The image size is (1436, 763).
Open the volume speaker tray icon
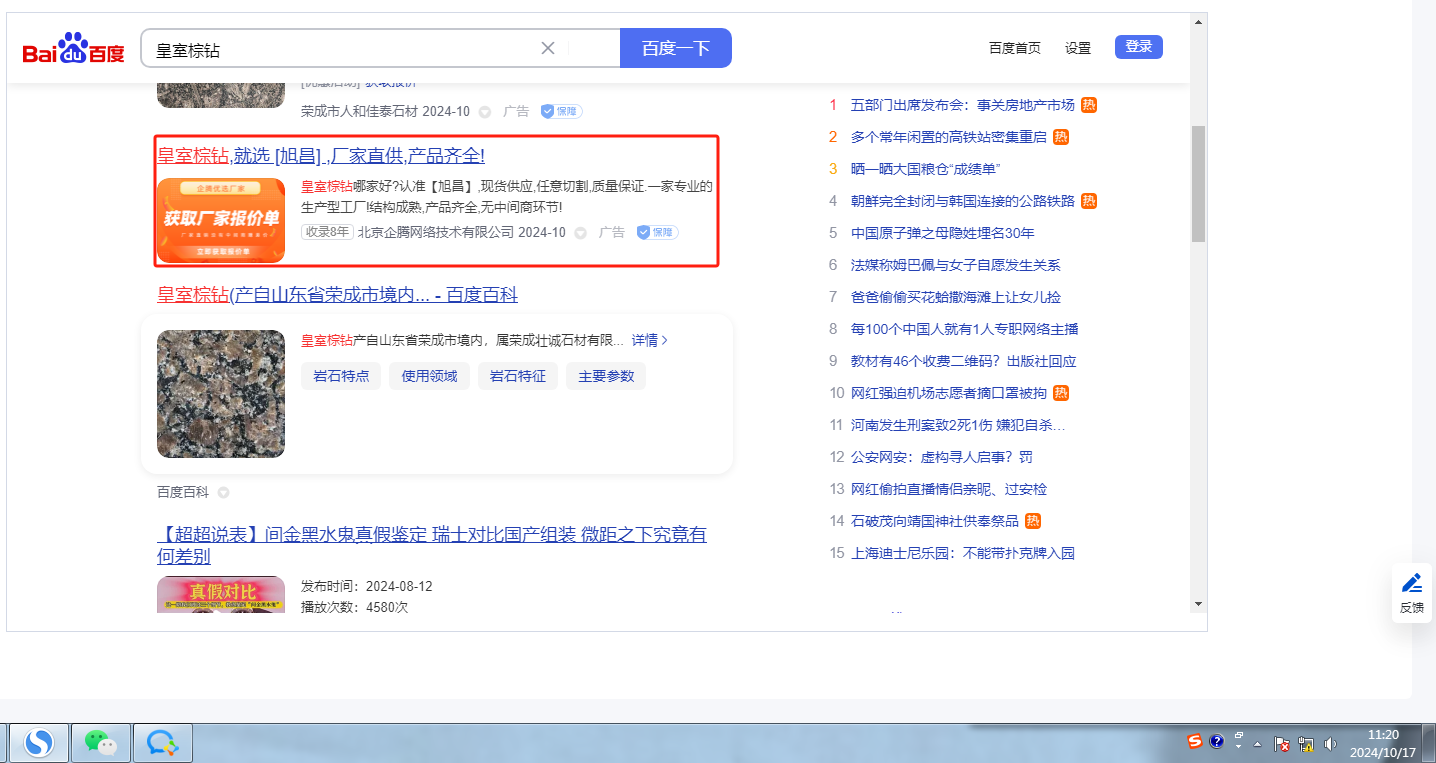click(x=1330, y=743)
